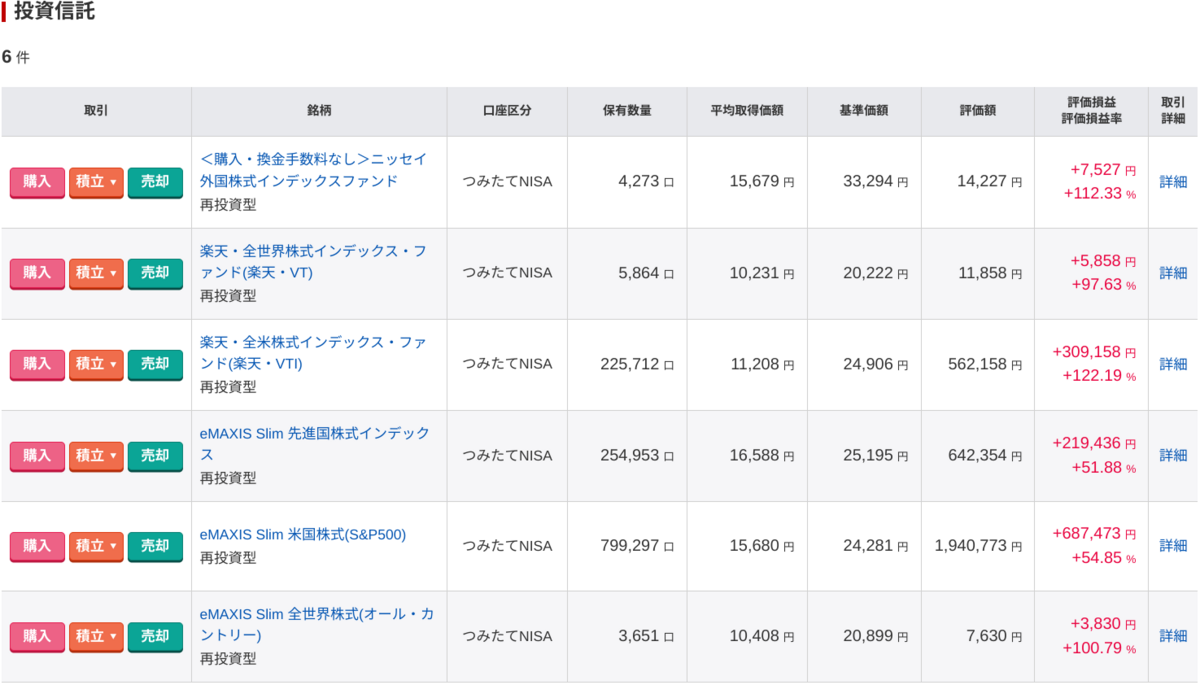Viewport: 1200px width, 685px height.
Task: Select the +309,158 円 profit value
Action: point(1094,353)
